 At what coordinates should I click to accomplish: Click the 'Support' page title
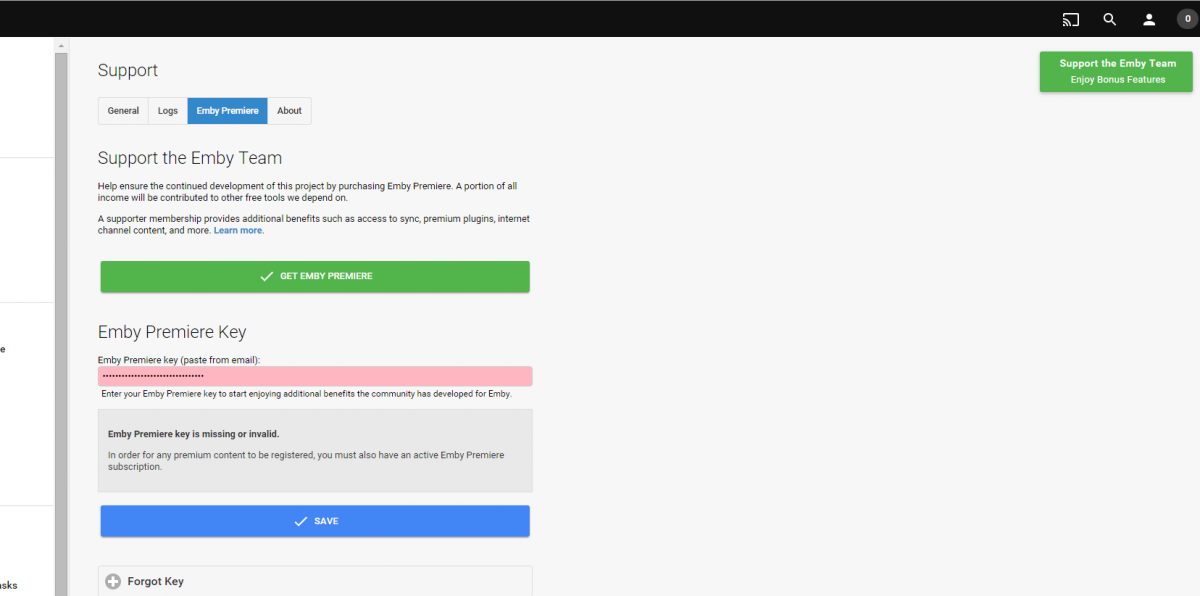point(128,70)
